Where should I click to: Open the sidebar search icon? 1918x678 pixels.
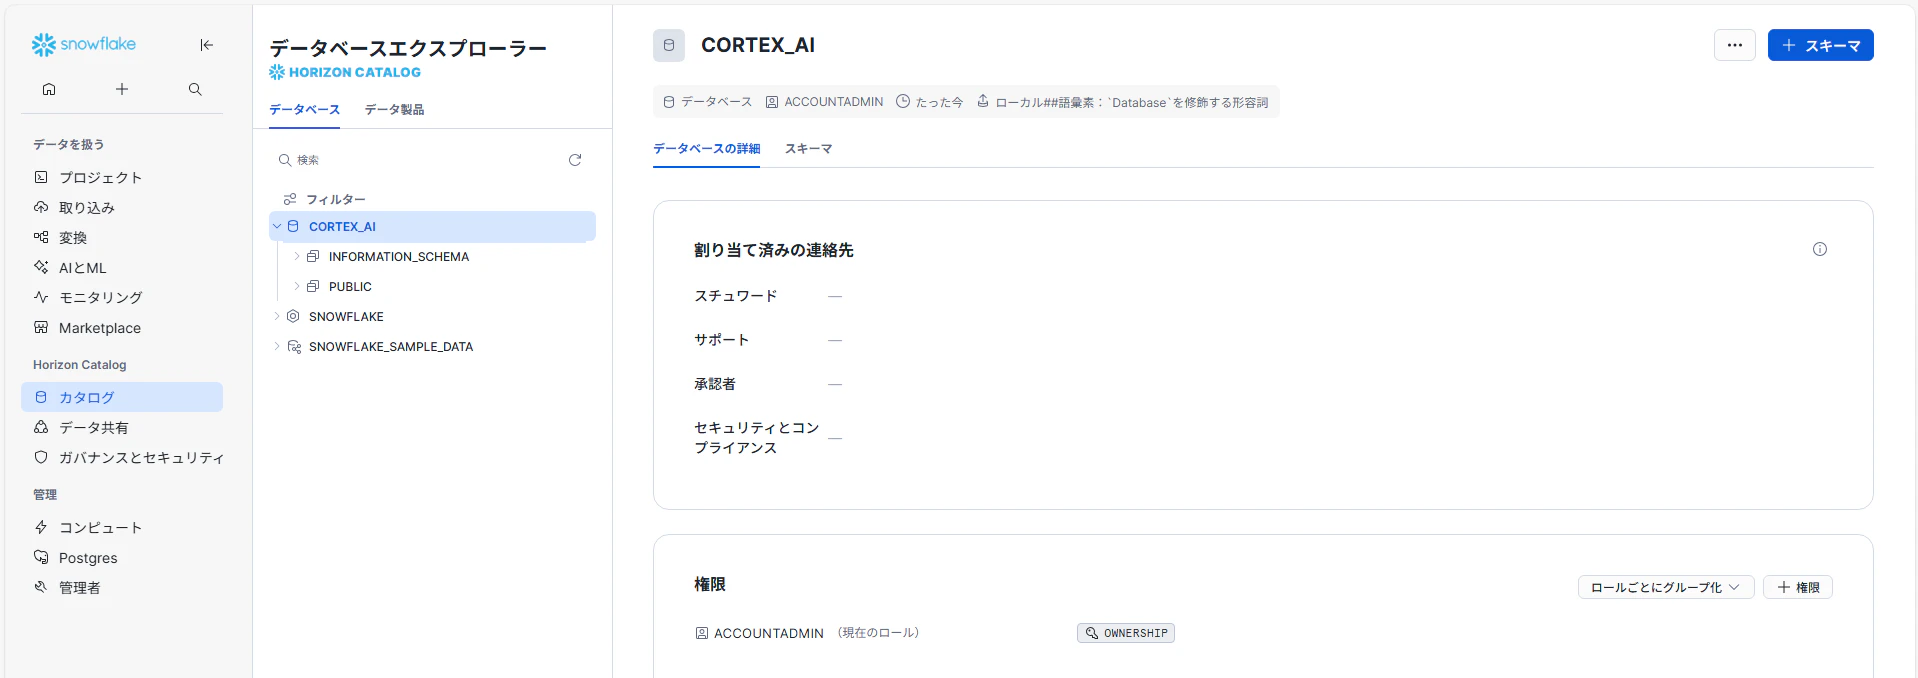(195, 89)
